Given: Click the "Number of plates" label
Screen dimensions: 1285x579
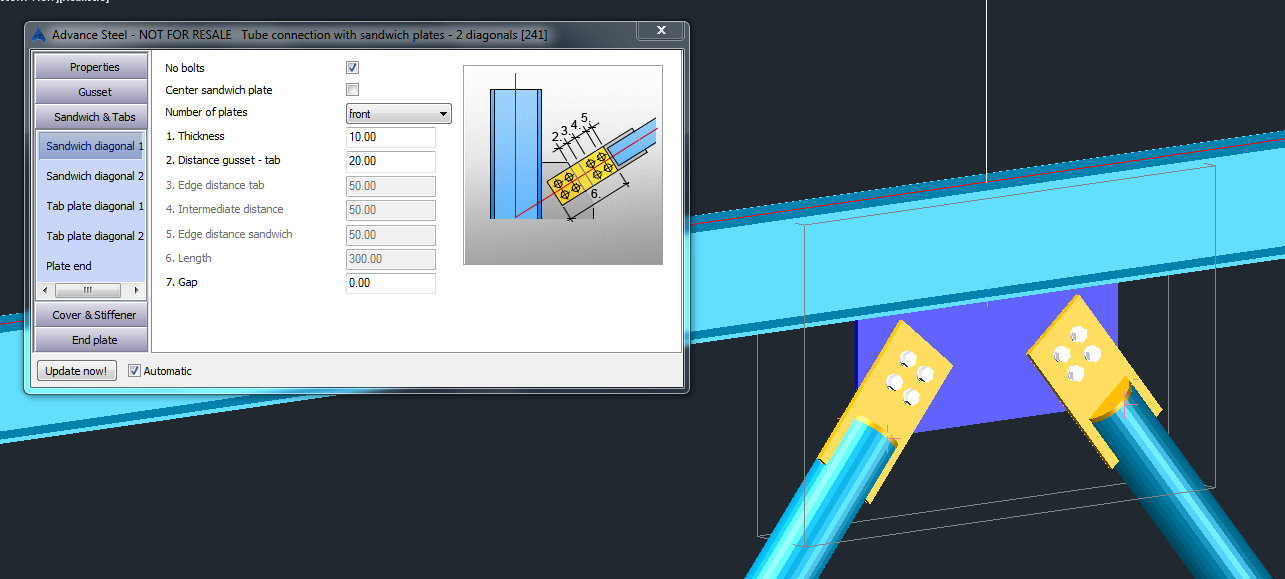Looking at the screenshot, I should coord(206,112).
